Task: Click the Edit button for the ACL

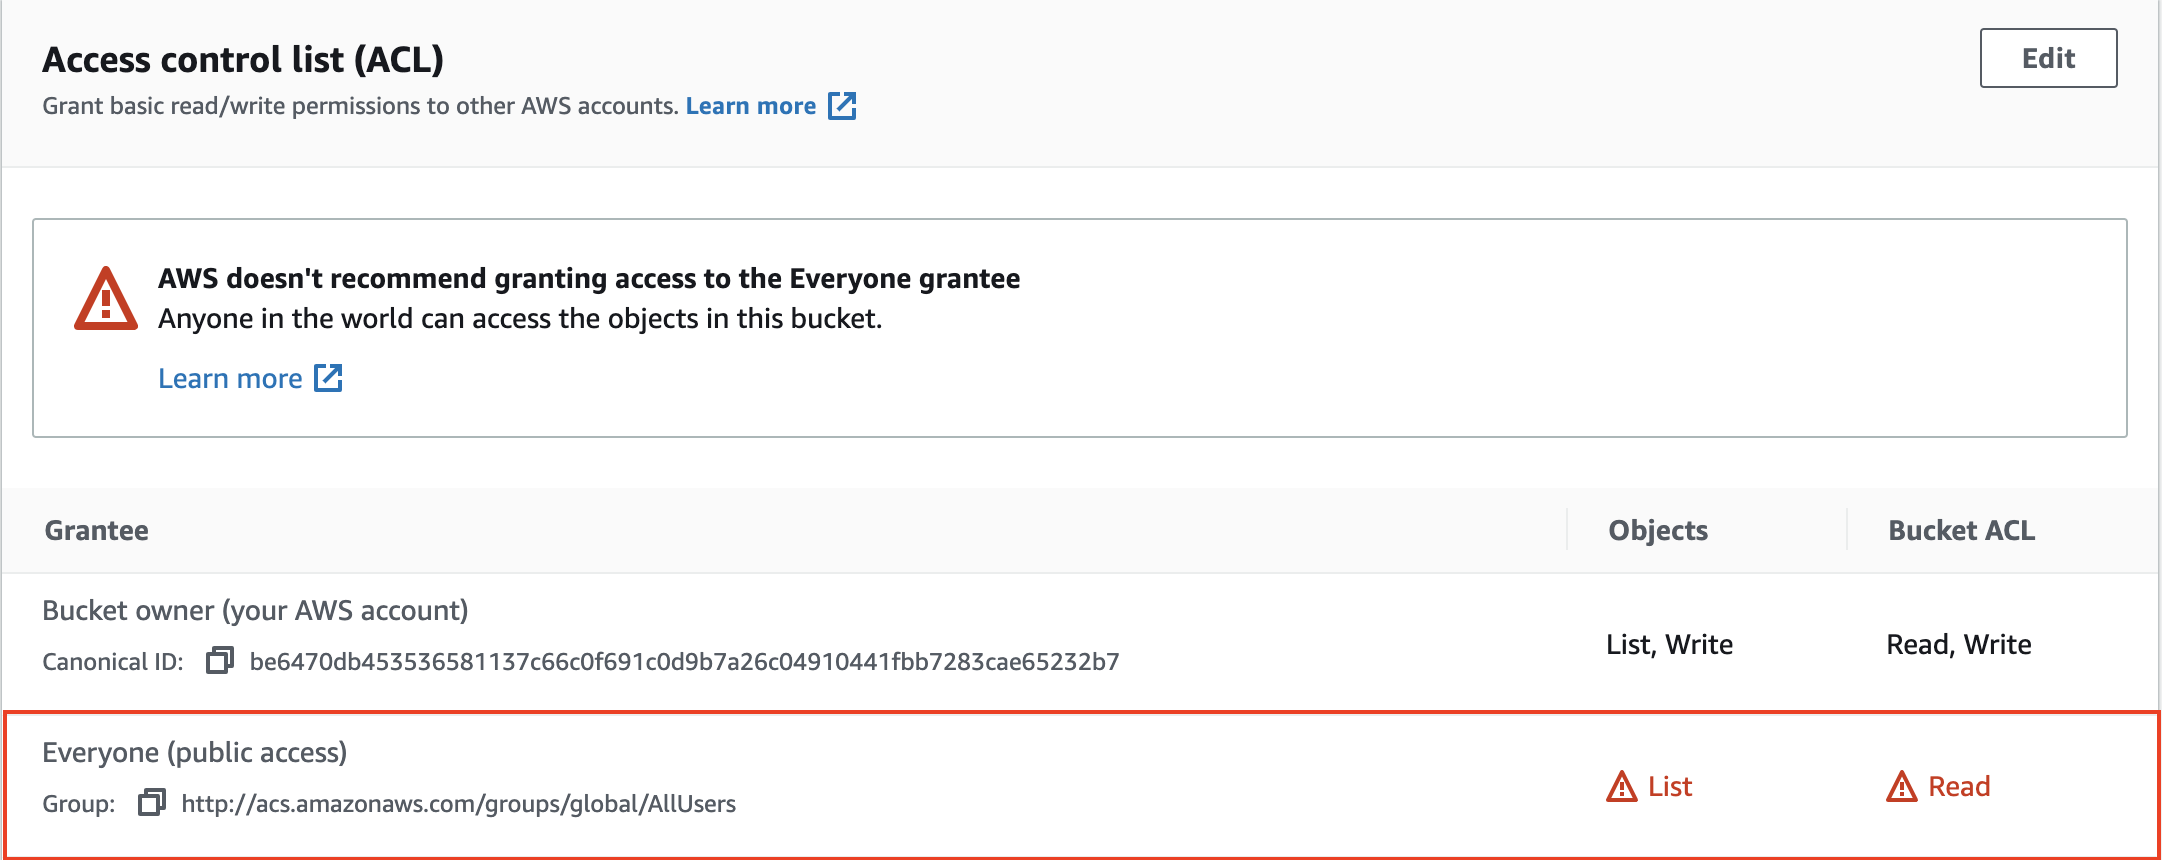Action: pos(2047,58)
